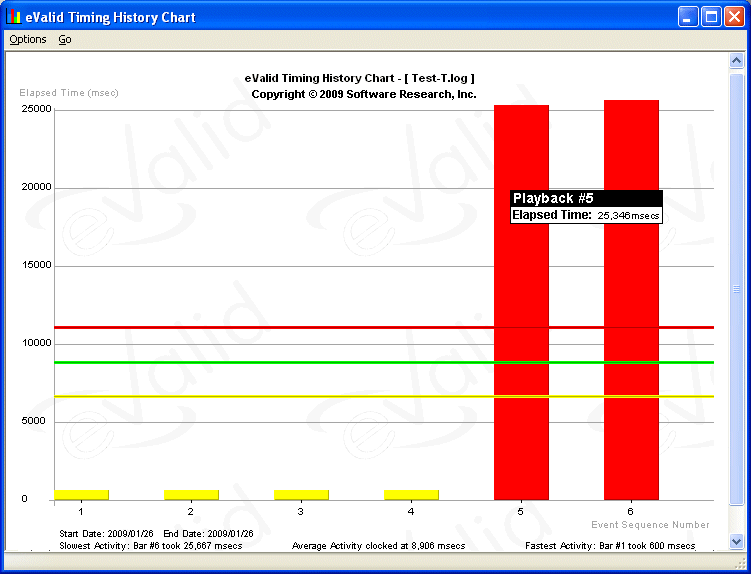This screenshot has width=751, height=574.
Task: Minimize the Timing History Chart window
Action: (x=688, y=17)
